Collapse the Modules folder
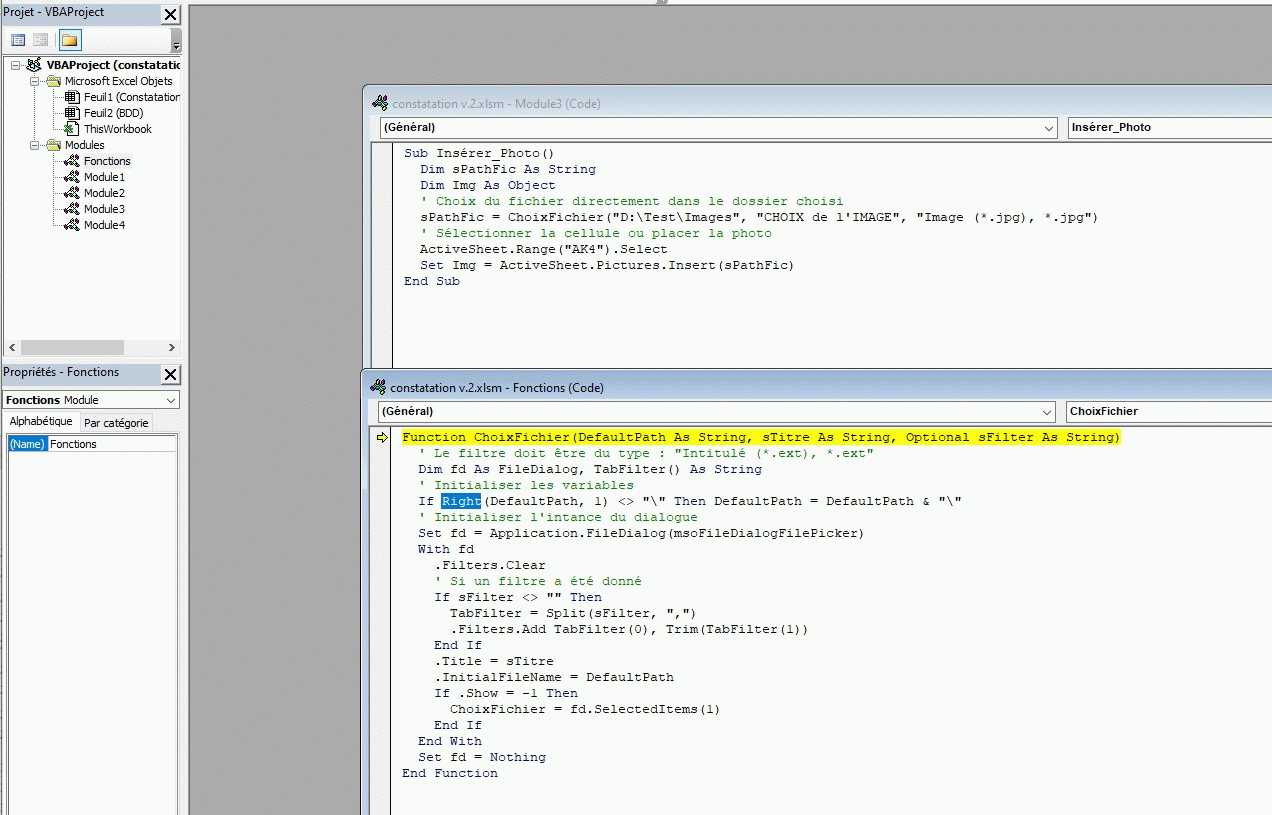This screenshot has width=1272, height=815. pos(33,145)
